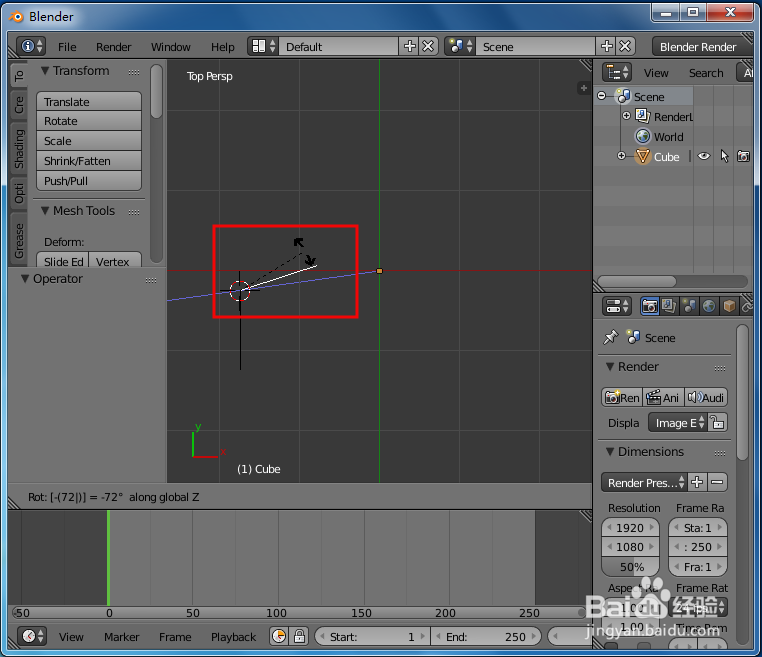Screen dimensions: 762x657
Task: Click the RenderLayers icon in outliner
Action: pos(643,116)
